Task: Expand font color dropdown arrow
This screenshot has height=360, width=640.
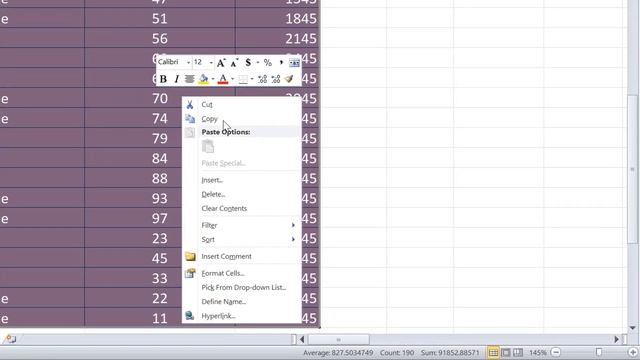Action: [232, 79]
